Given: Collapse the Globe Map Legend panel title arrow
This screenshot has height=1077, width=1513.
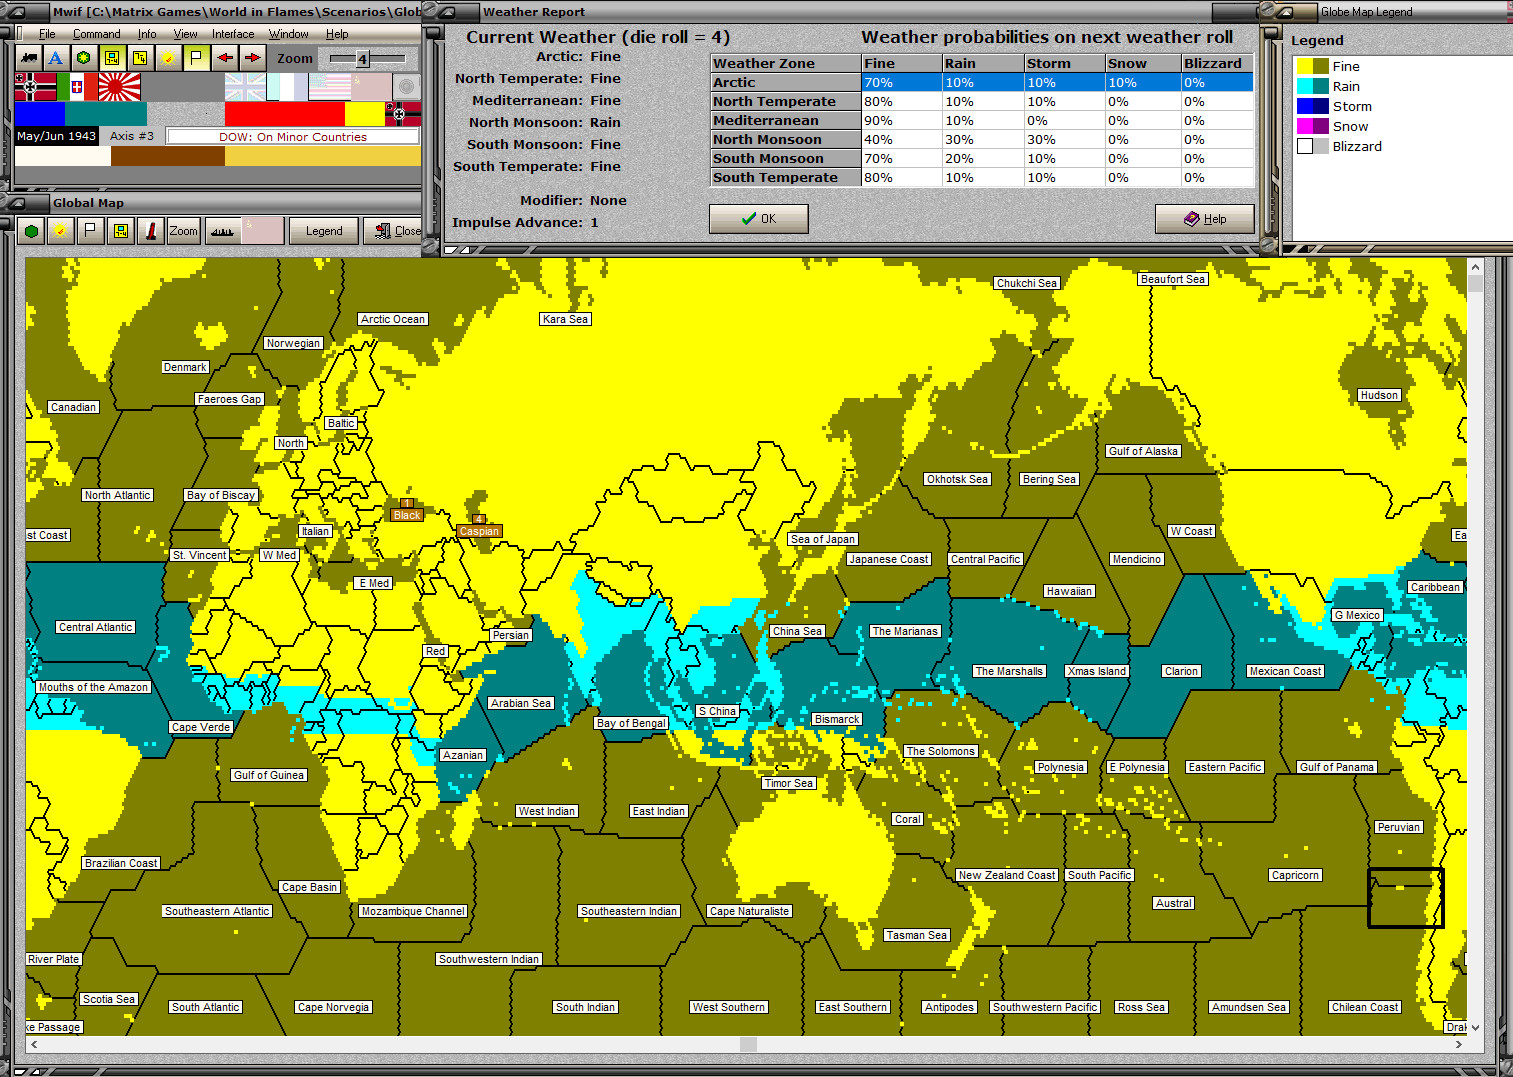Looking at the screenshot, I should point(1284,12).
